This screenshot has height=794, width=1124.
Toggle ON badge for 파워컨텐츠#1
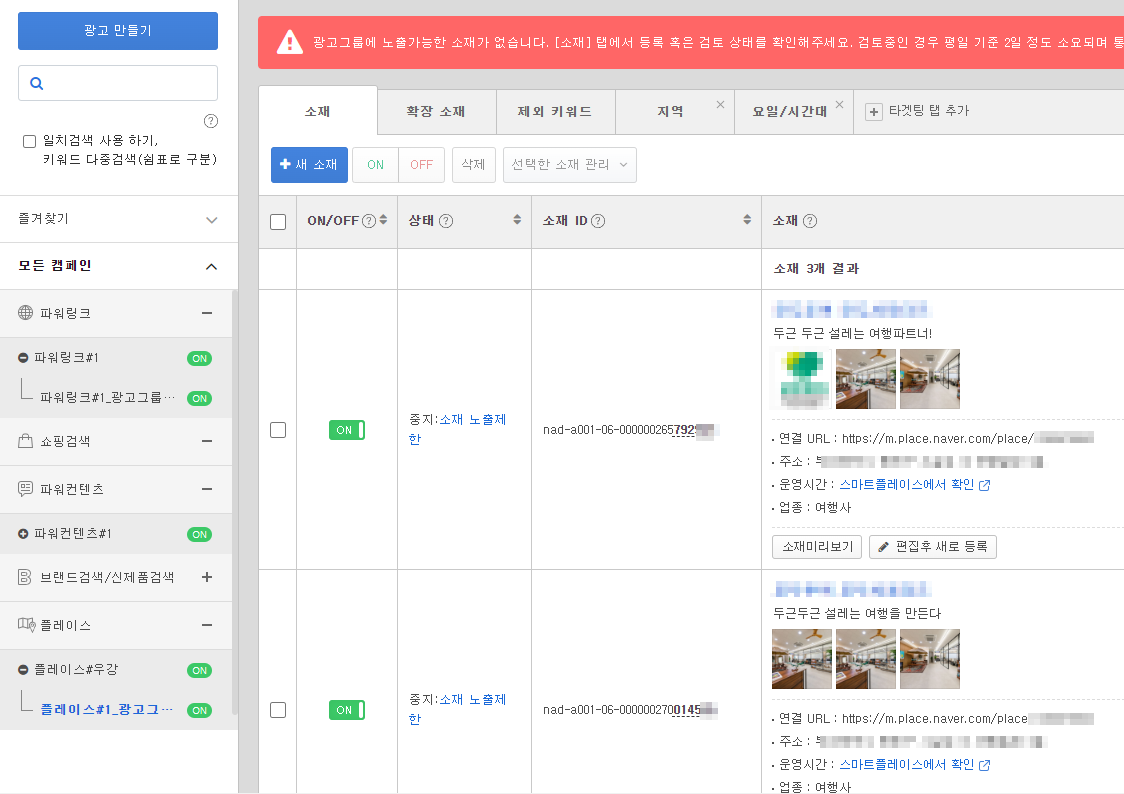click(x=199, y=535)
